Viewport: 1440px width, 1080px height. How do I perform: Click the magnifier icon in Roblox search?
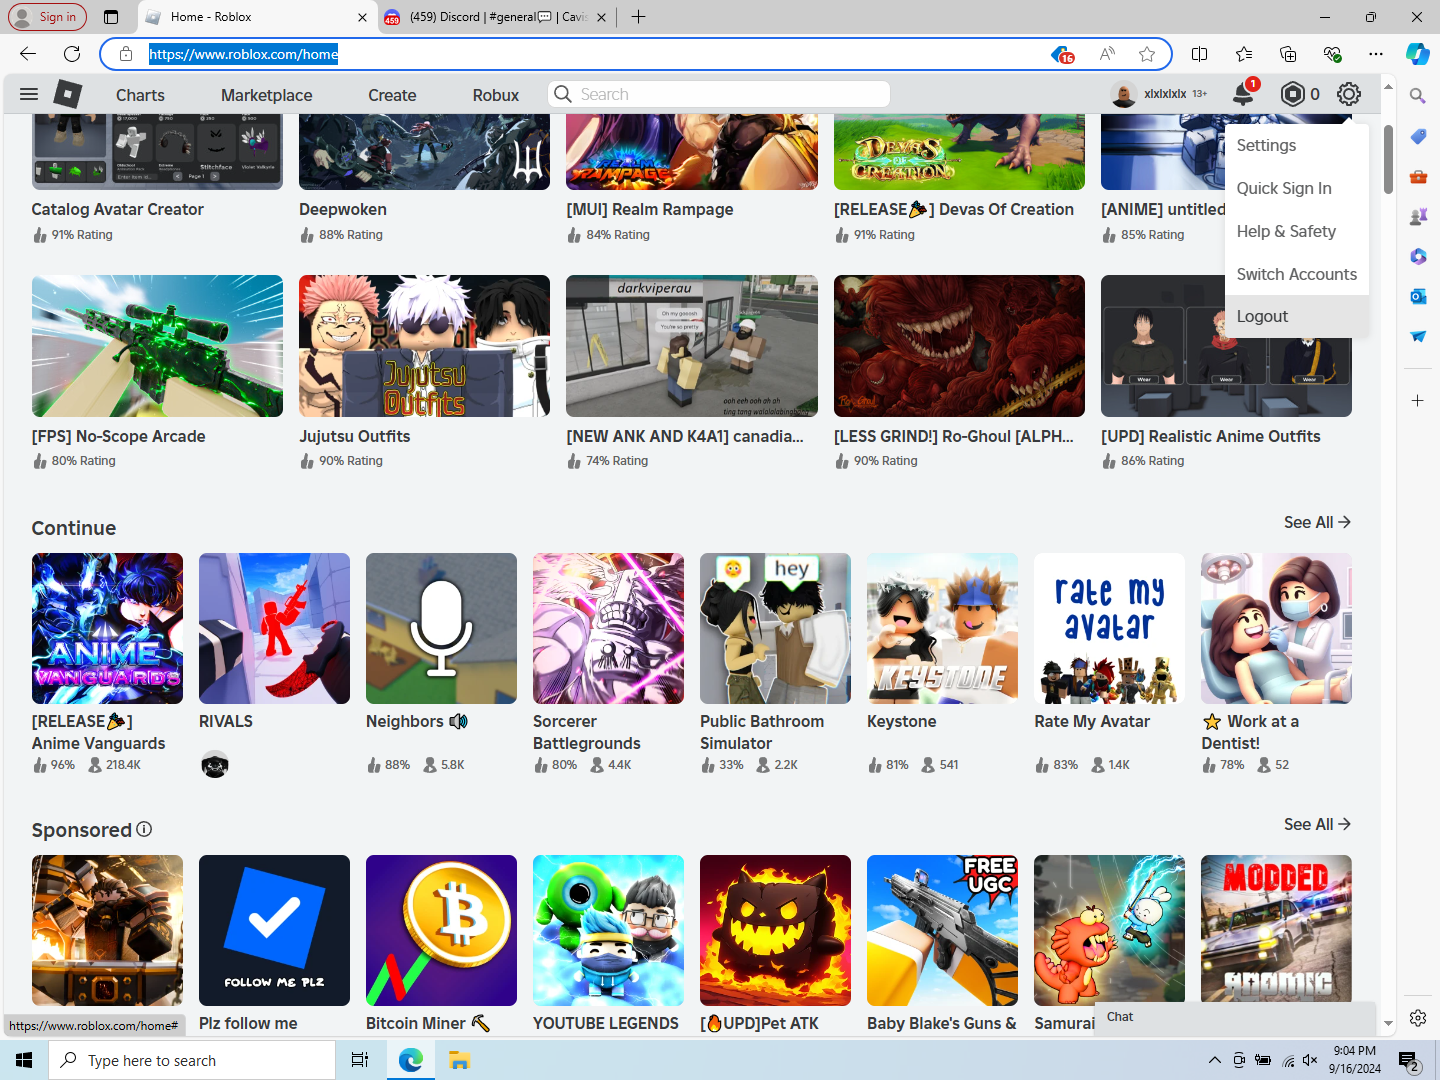pyautogui.click(x=563, y=94)
